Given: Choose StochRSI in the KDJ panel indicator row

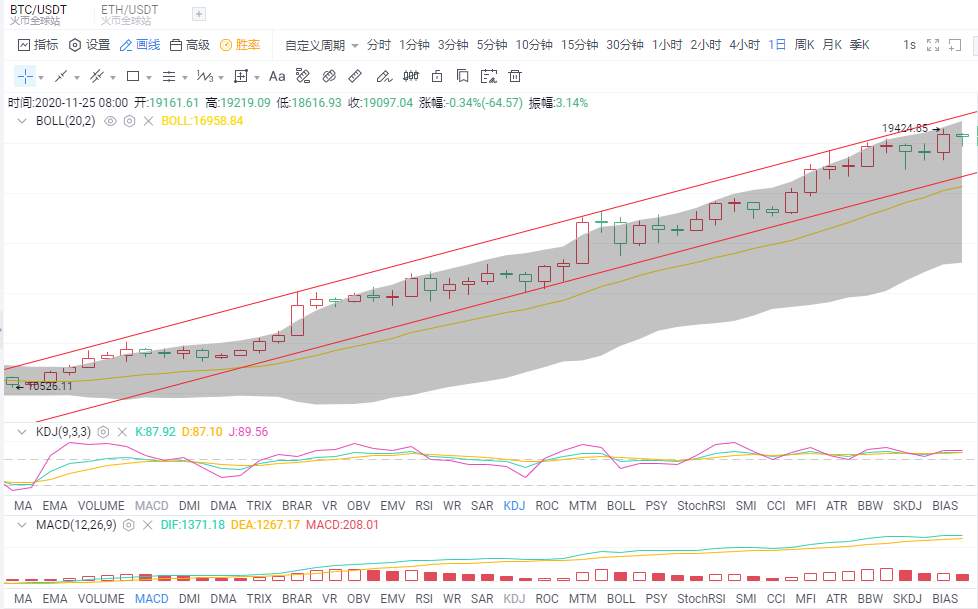Looking at the screenshot, I should point(701,506).
